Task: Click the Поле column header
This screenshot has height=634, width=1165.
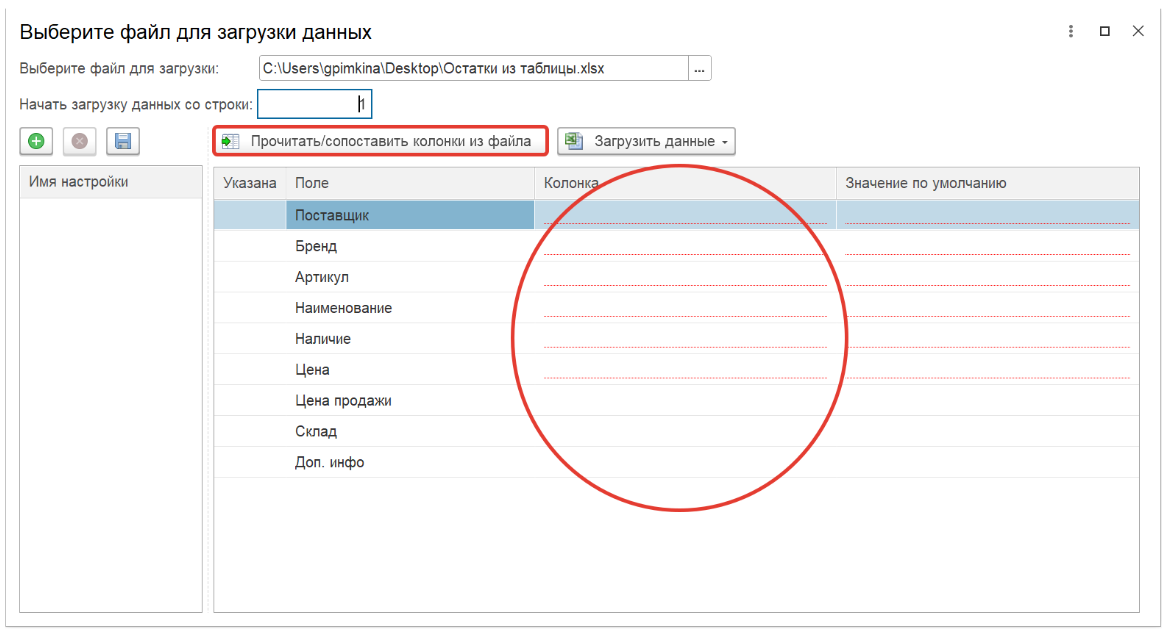Action: tap(410, 183)
